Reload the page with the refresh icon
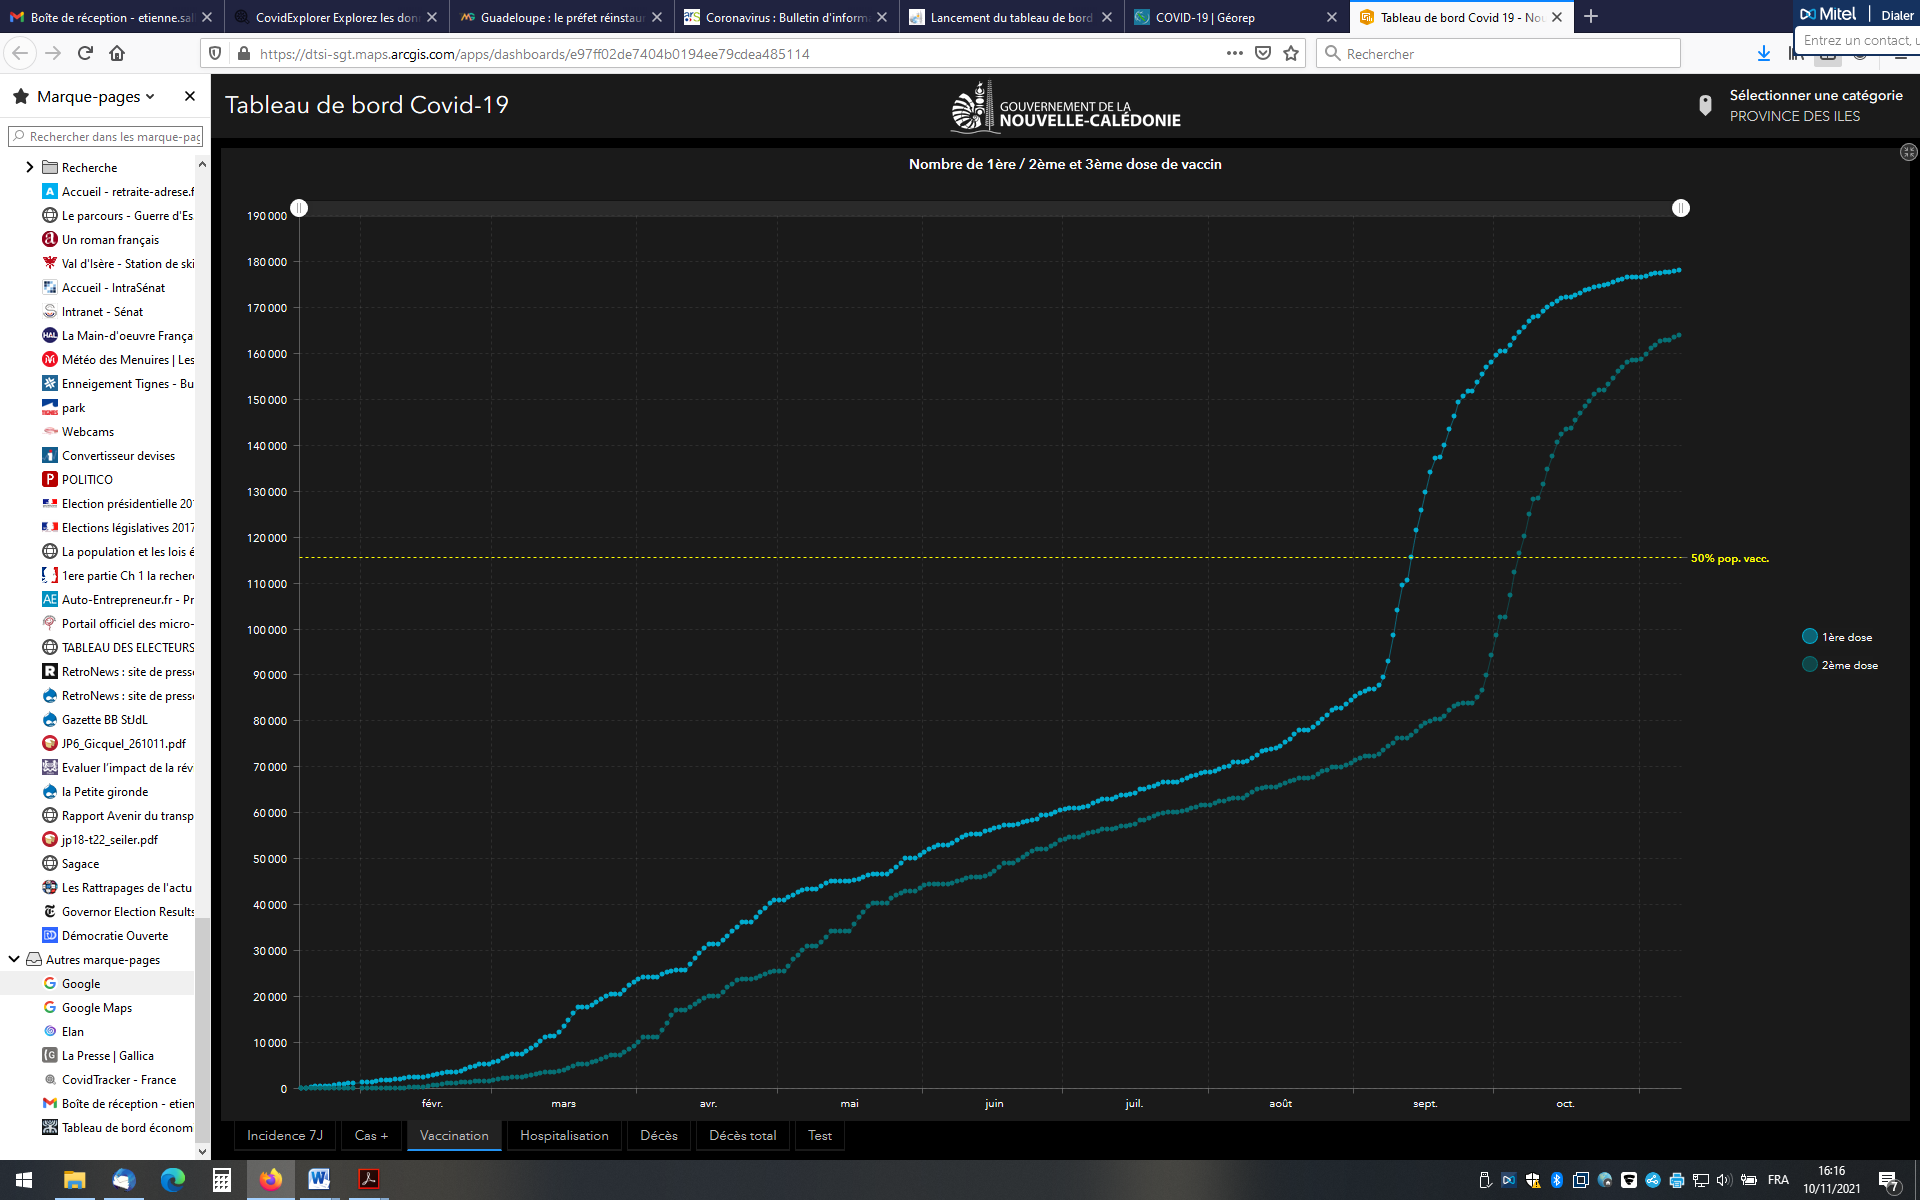The height and width of the screenshot is (1200, 1920). [x=85, y=53]
